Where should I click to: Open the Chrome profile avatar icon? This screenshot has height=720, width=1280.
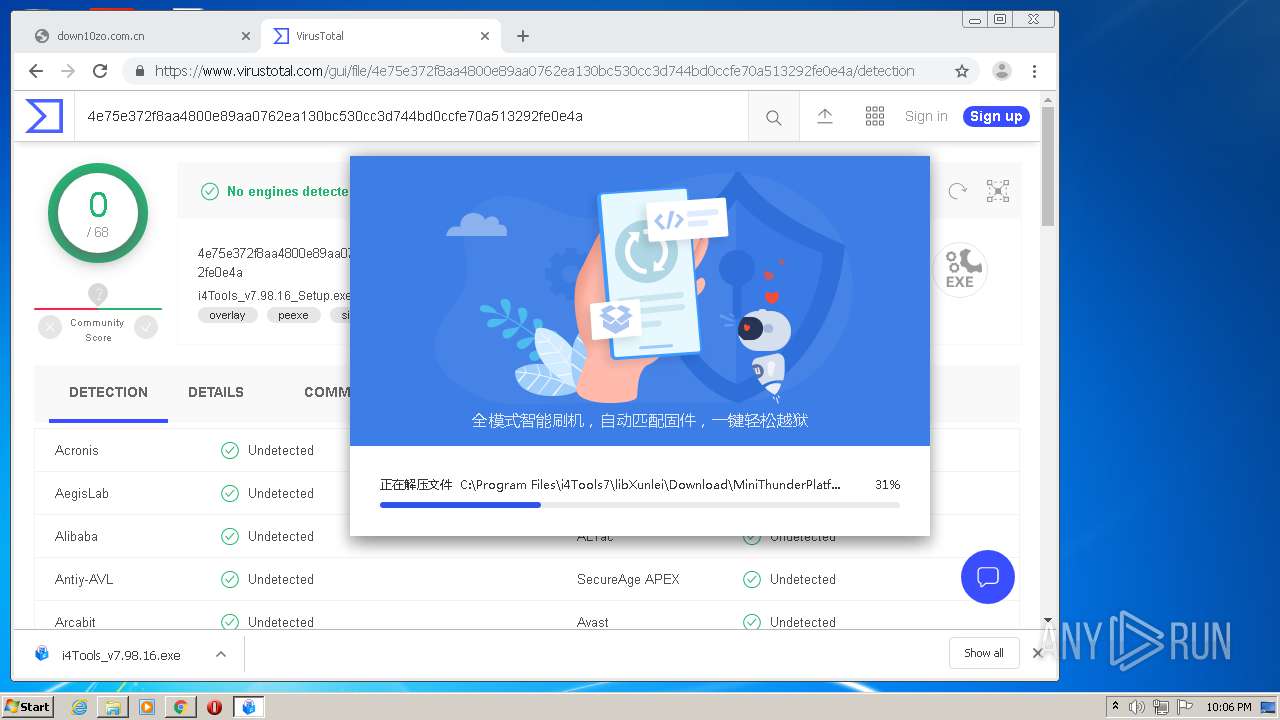pos(1001,71)
